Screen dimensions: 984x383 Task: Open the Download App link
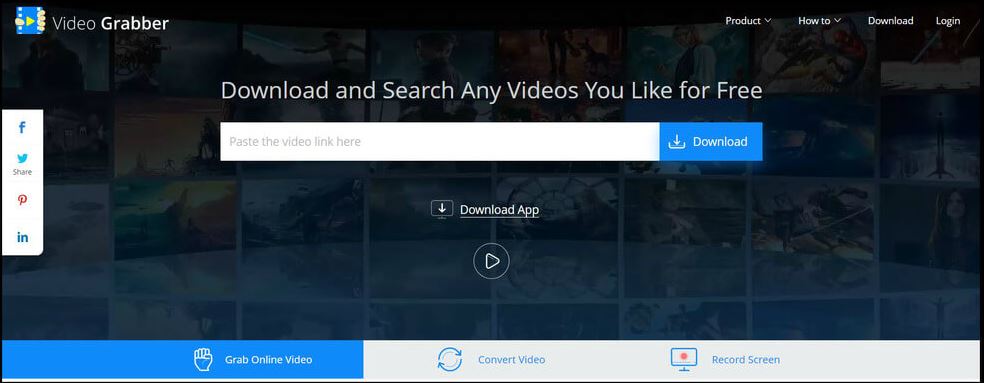[x=500, y=210]
